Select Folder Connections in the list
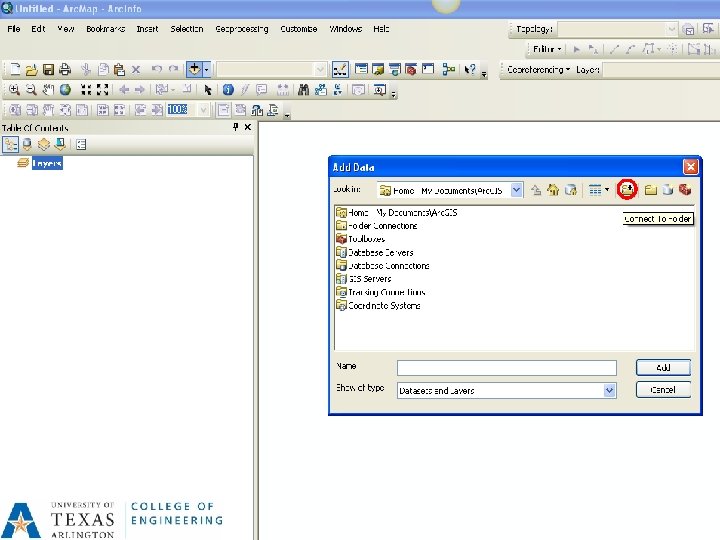720x540 pixels. [x=377, y=225]
